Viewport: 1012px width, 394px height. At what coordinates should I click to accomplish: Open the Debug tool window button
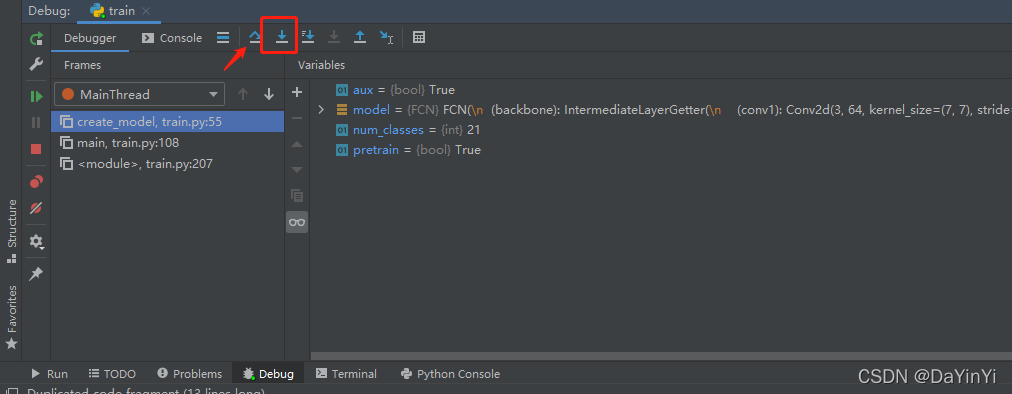point(268,374)
